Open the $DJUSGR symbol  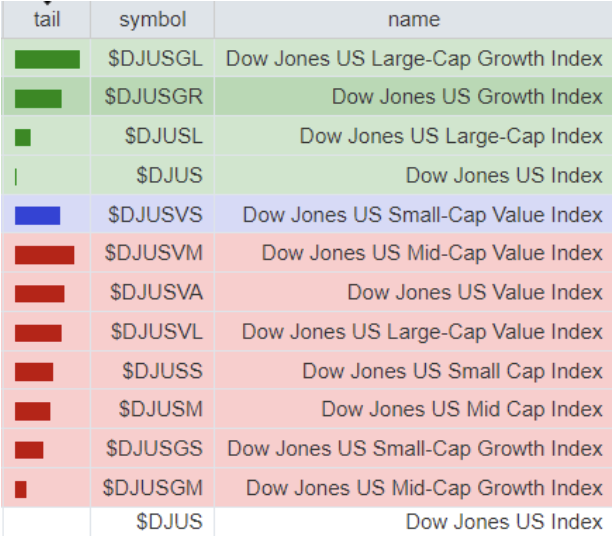[154, 98]
